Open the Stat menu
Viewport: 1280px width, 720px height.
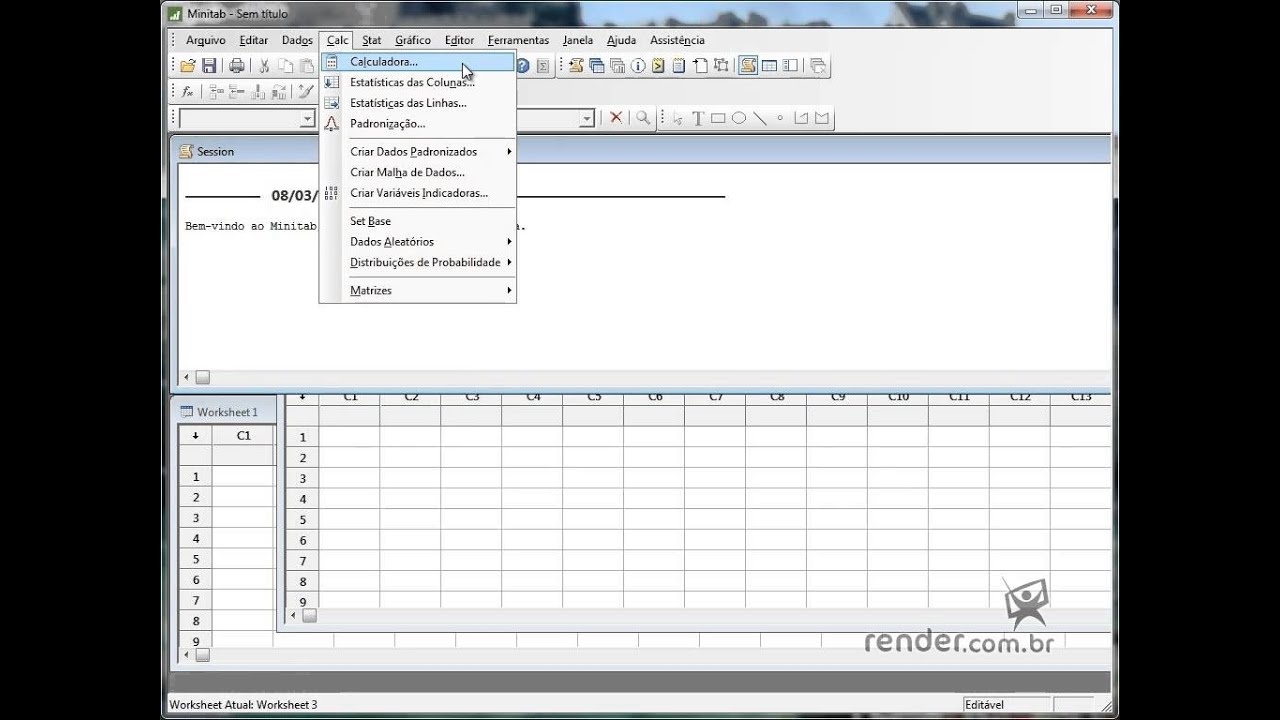(x=372, y=40)
